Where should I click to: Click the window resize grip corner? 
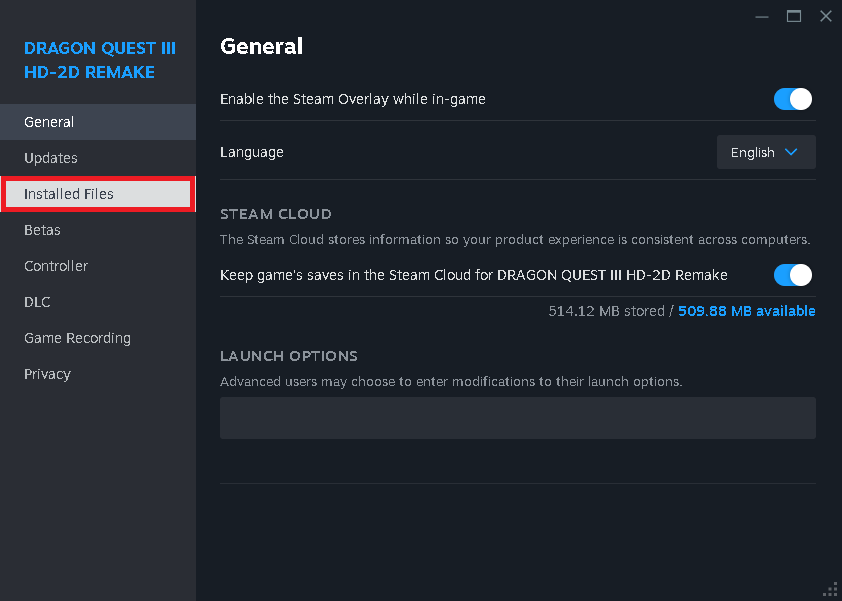(831, 590)
